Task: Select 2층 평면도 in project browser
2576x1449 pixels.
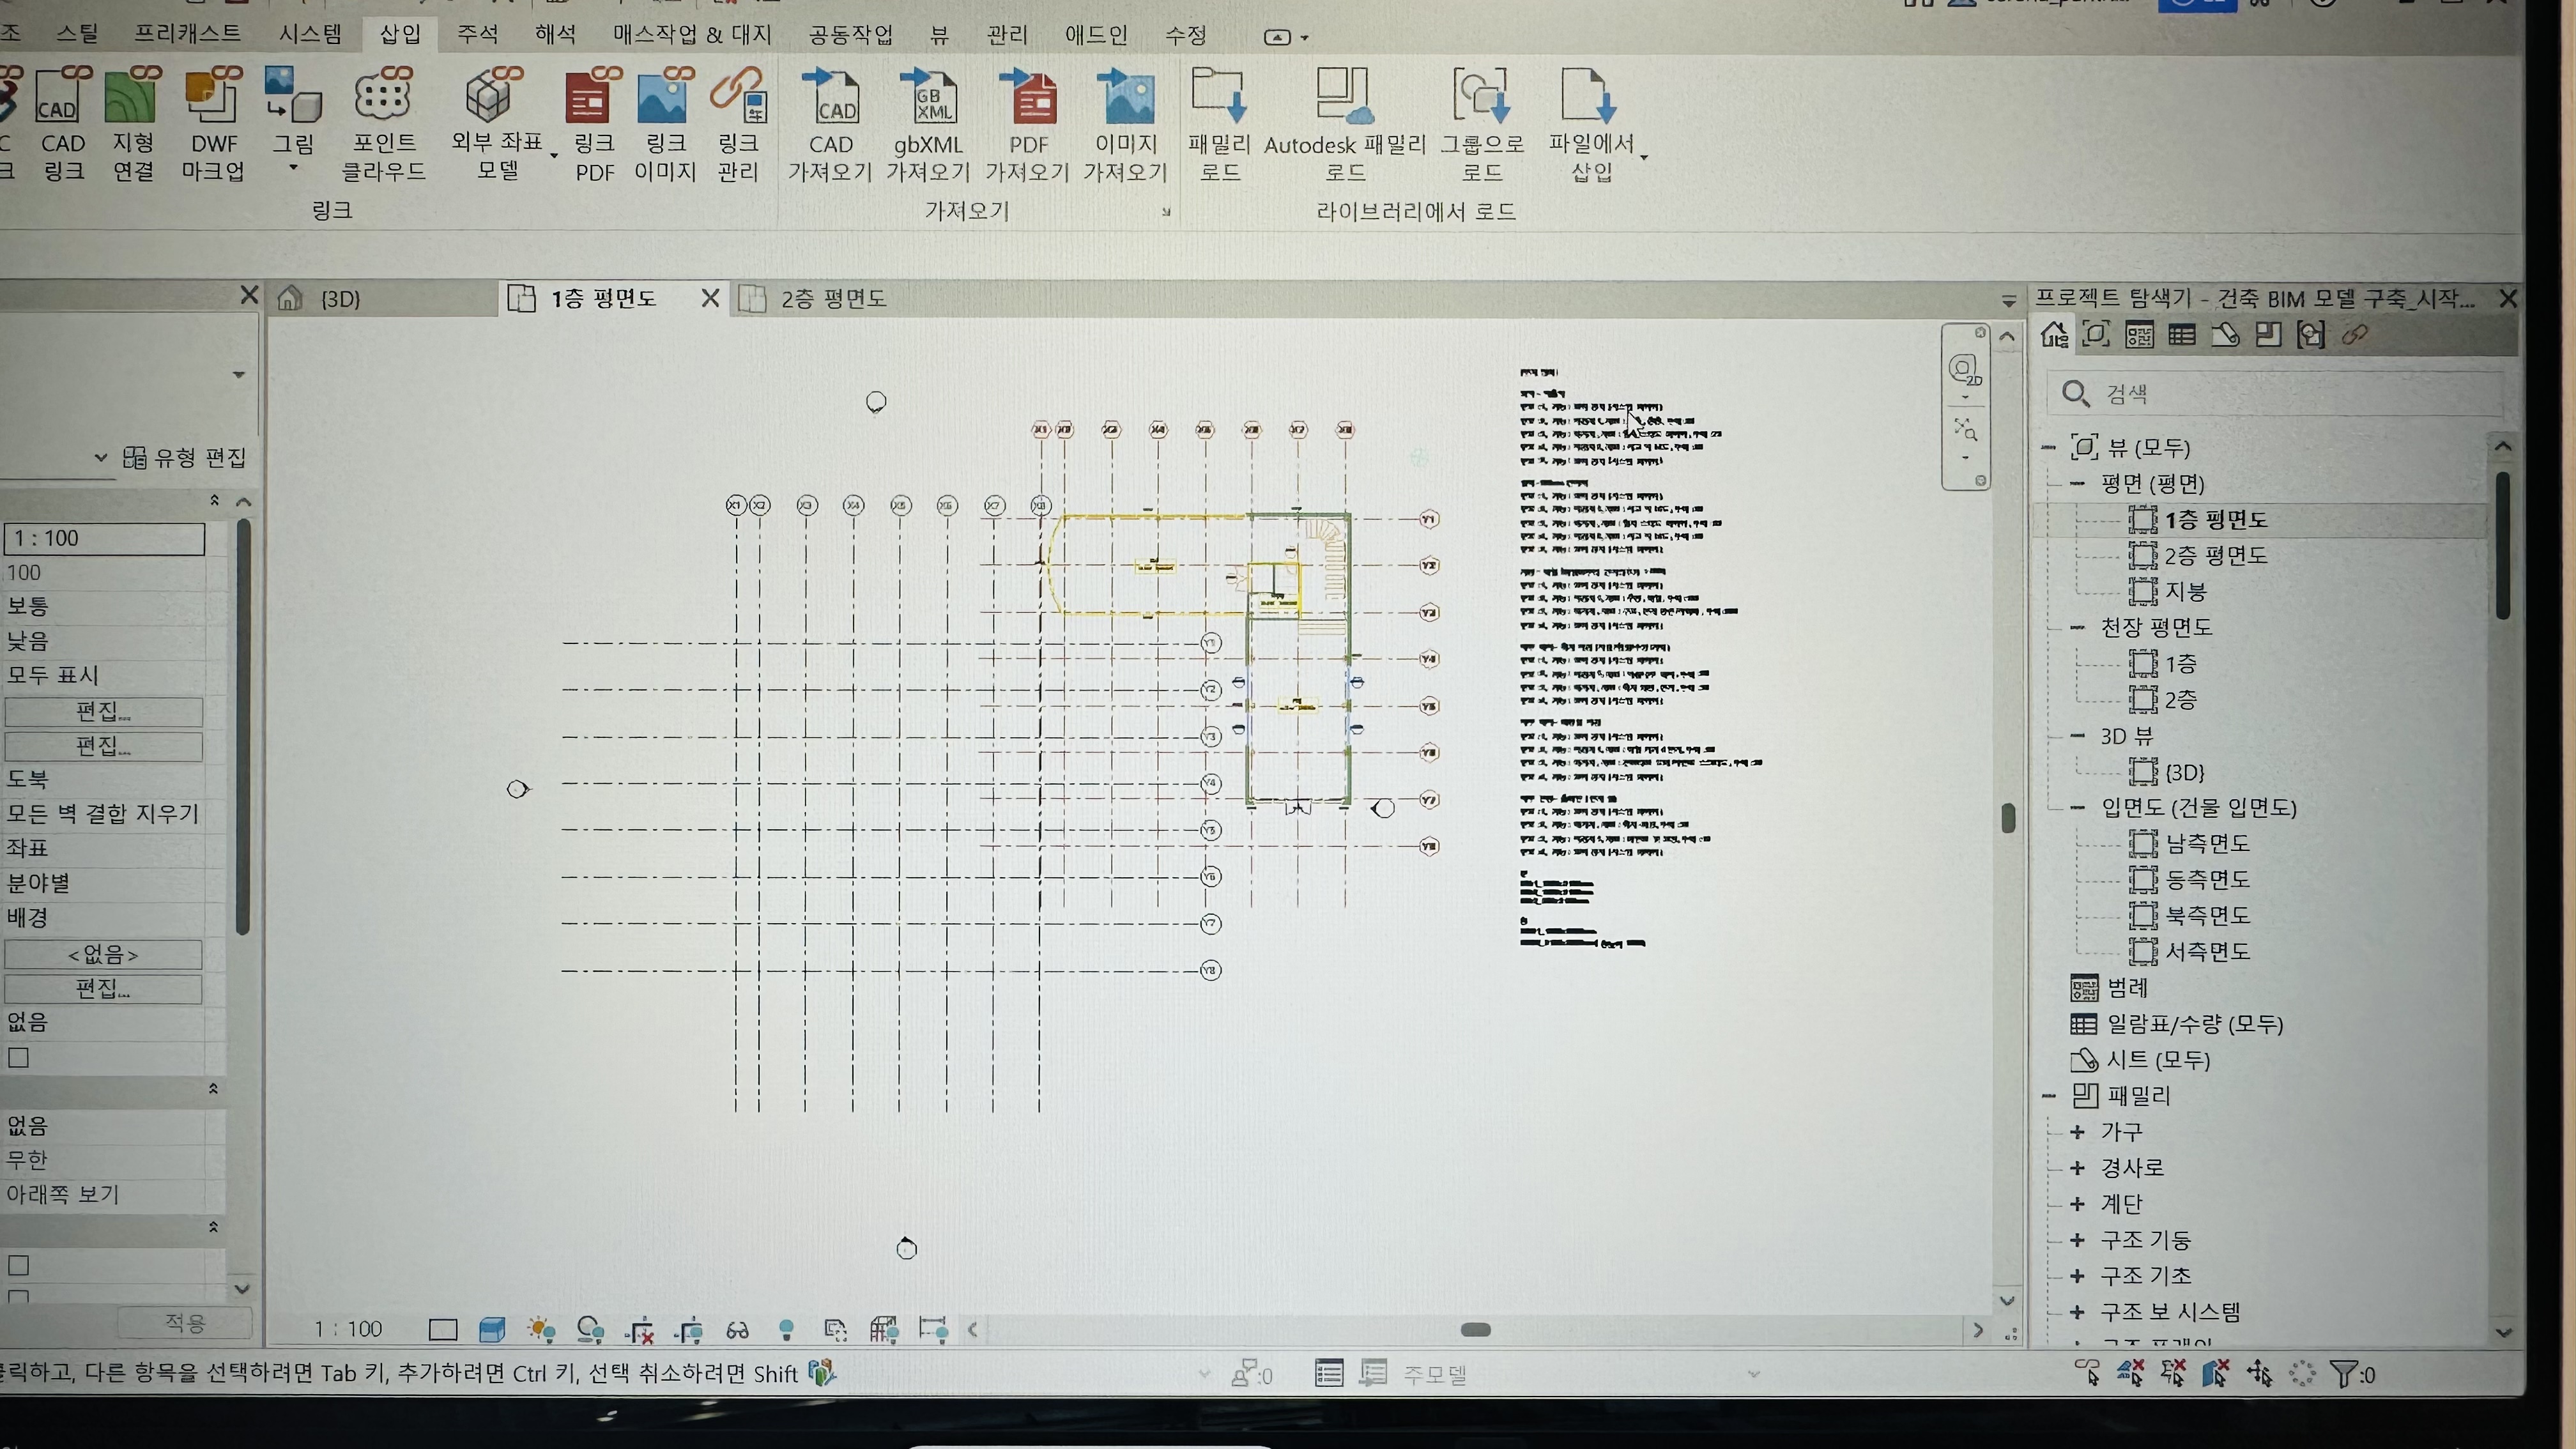Action: 2215,555
